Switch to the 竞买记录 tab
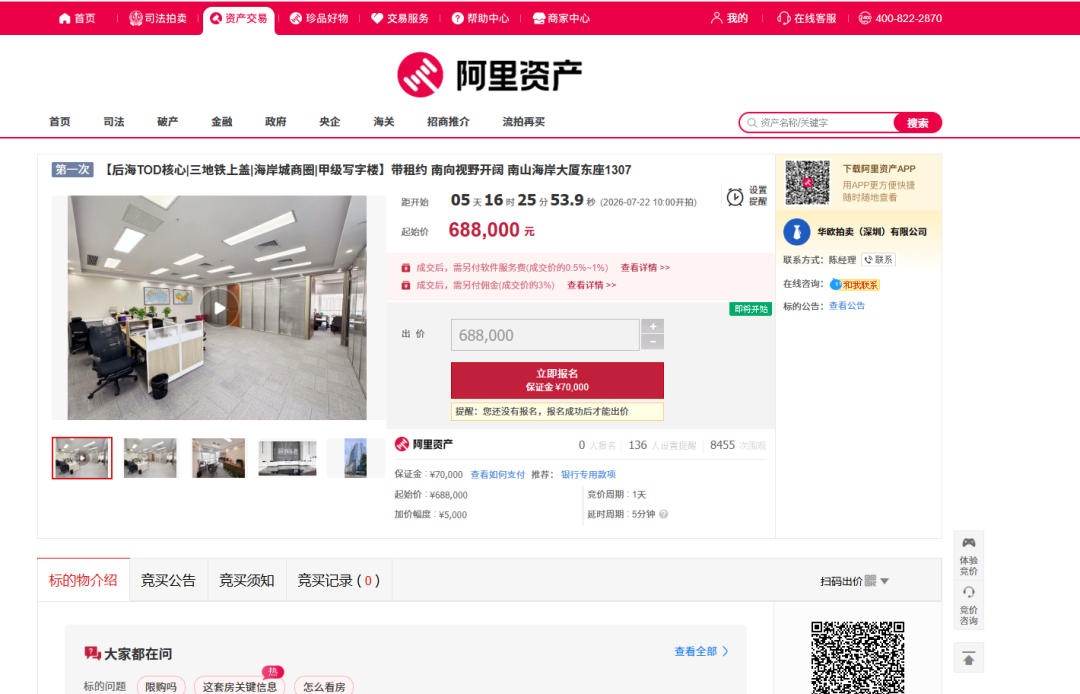 338,580
